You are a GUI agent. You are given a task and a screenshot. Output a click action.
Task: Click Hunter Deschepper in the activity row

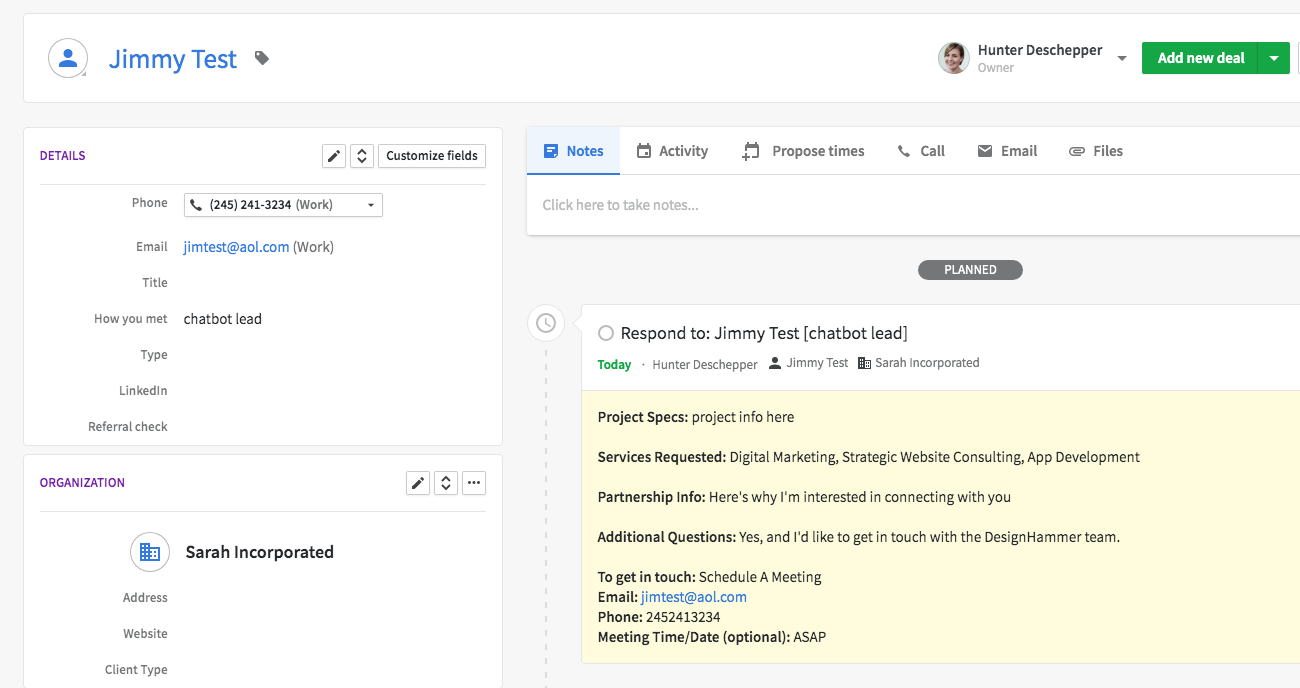[x=705, y=365]
